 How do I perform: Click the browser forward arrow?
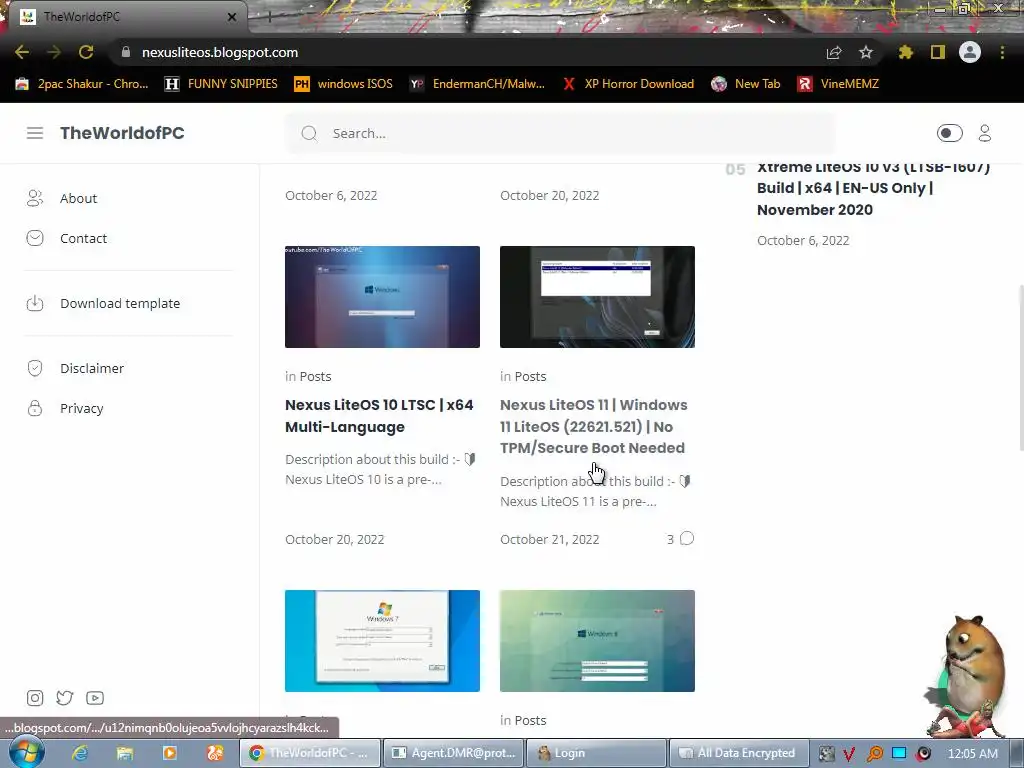tap(54, 52)
